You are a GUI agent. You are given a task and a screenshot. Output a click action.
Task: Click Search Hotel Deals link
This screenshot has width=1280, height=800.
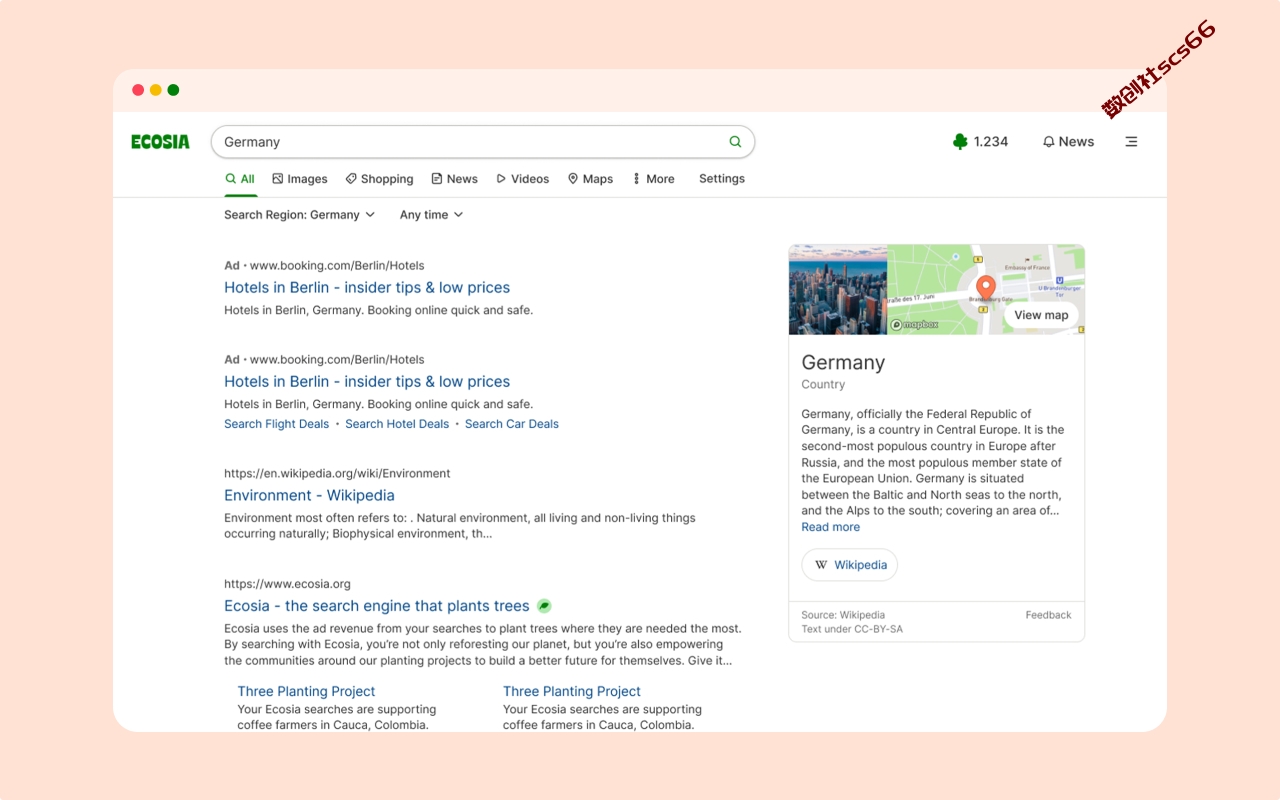(x=397, y=424)
